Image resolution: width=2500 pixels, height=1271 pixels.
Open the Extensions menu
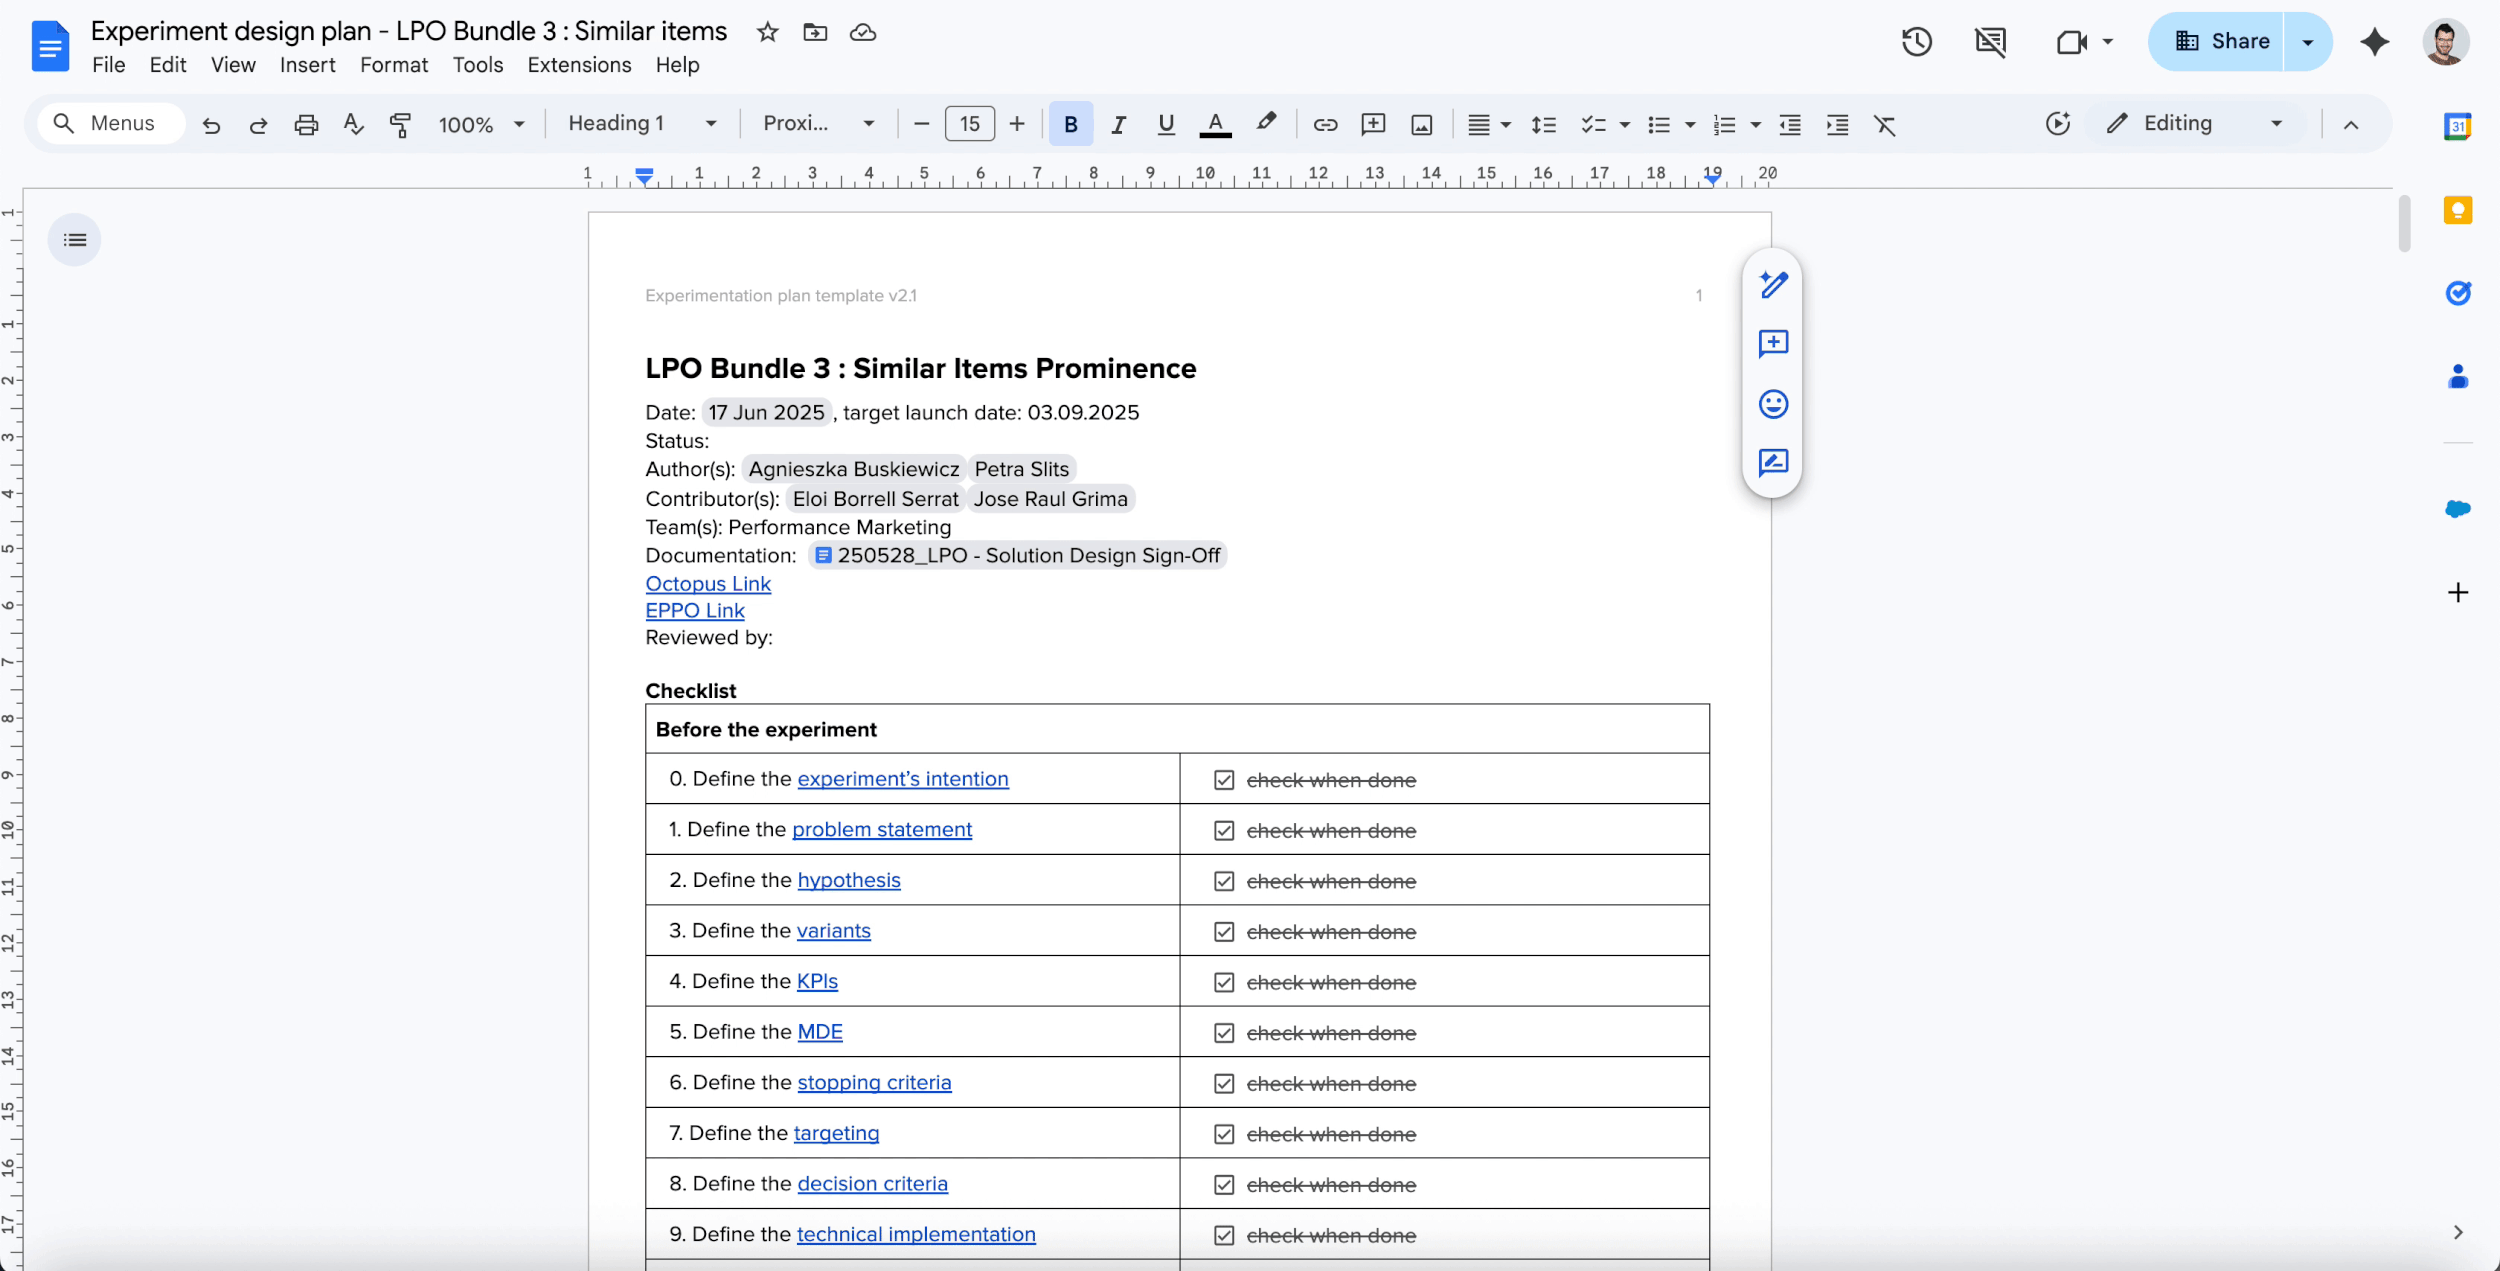579,65
